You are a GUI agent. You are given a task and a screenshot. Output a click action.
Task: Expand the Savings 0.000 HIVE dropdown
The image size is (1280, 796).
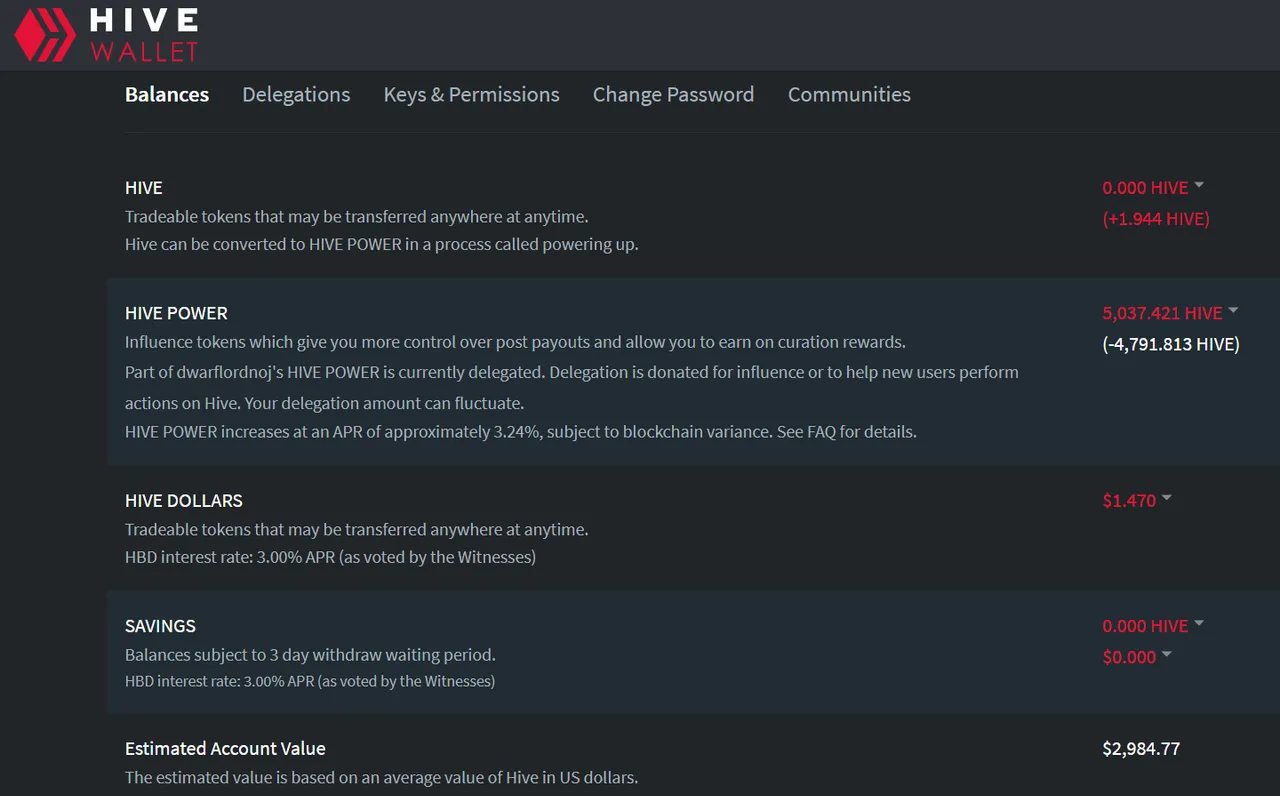[x=1153, y=626]
